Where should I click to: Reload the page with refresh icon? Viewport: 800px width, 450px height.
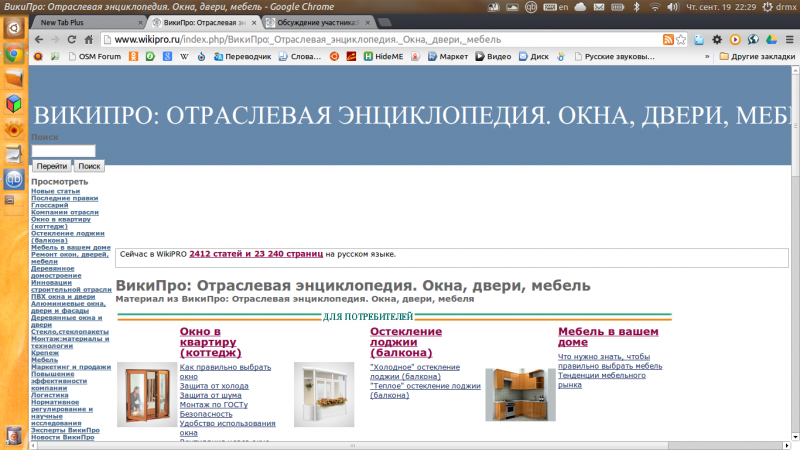[71, 40]
